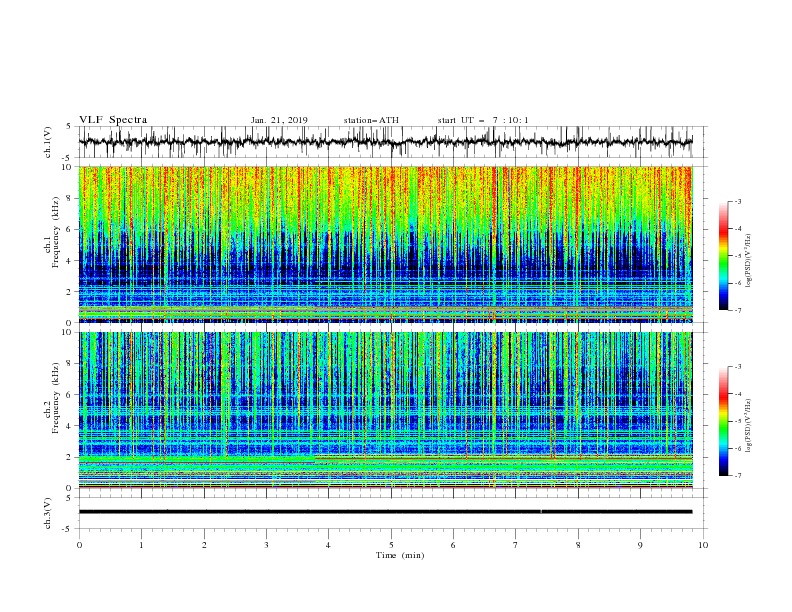The width and height of the screenshot is (792, 612).
Task: Click the 'VLF Spectra' title text
Action: point(113,120)
